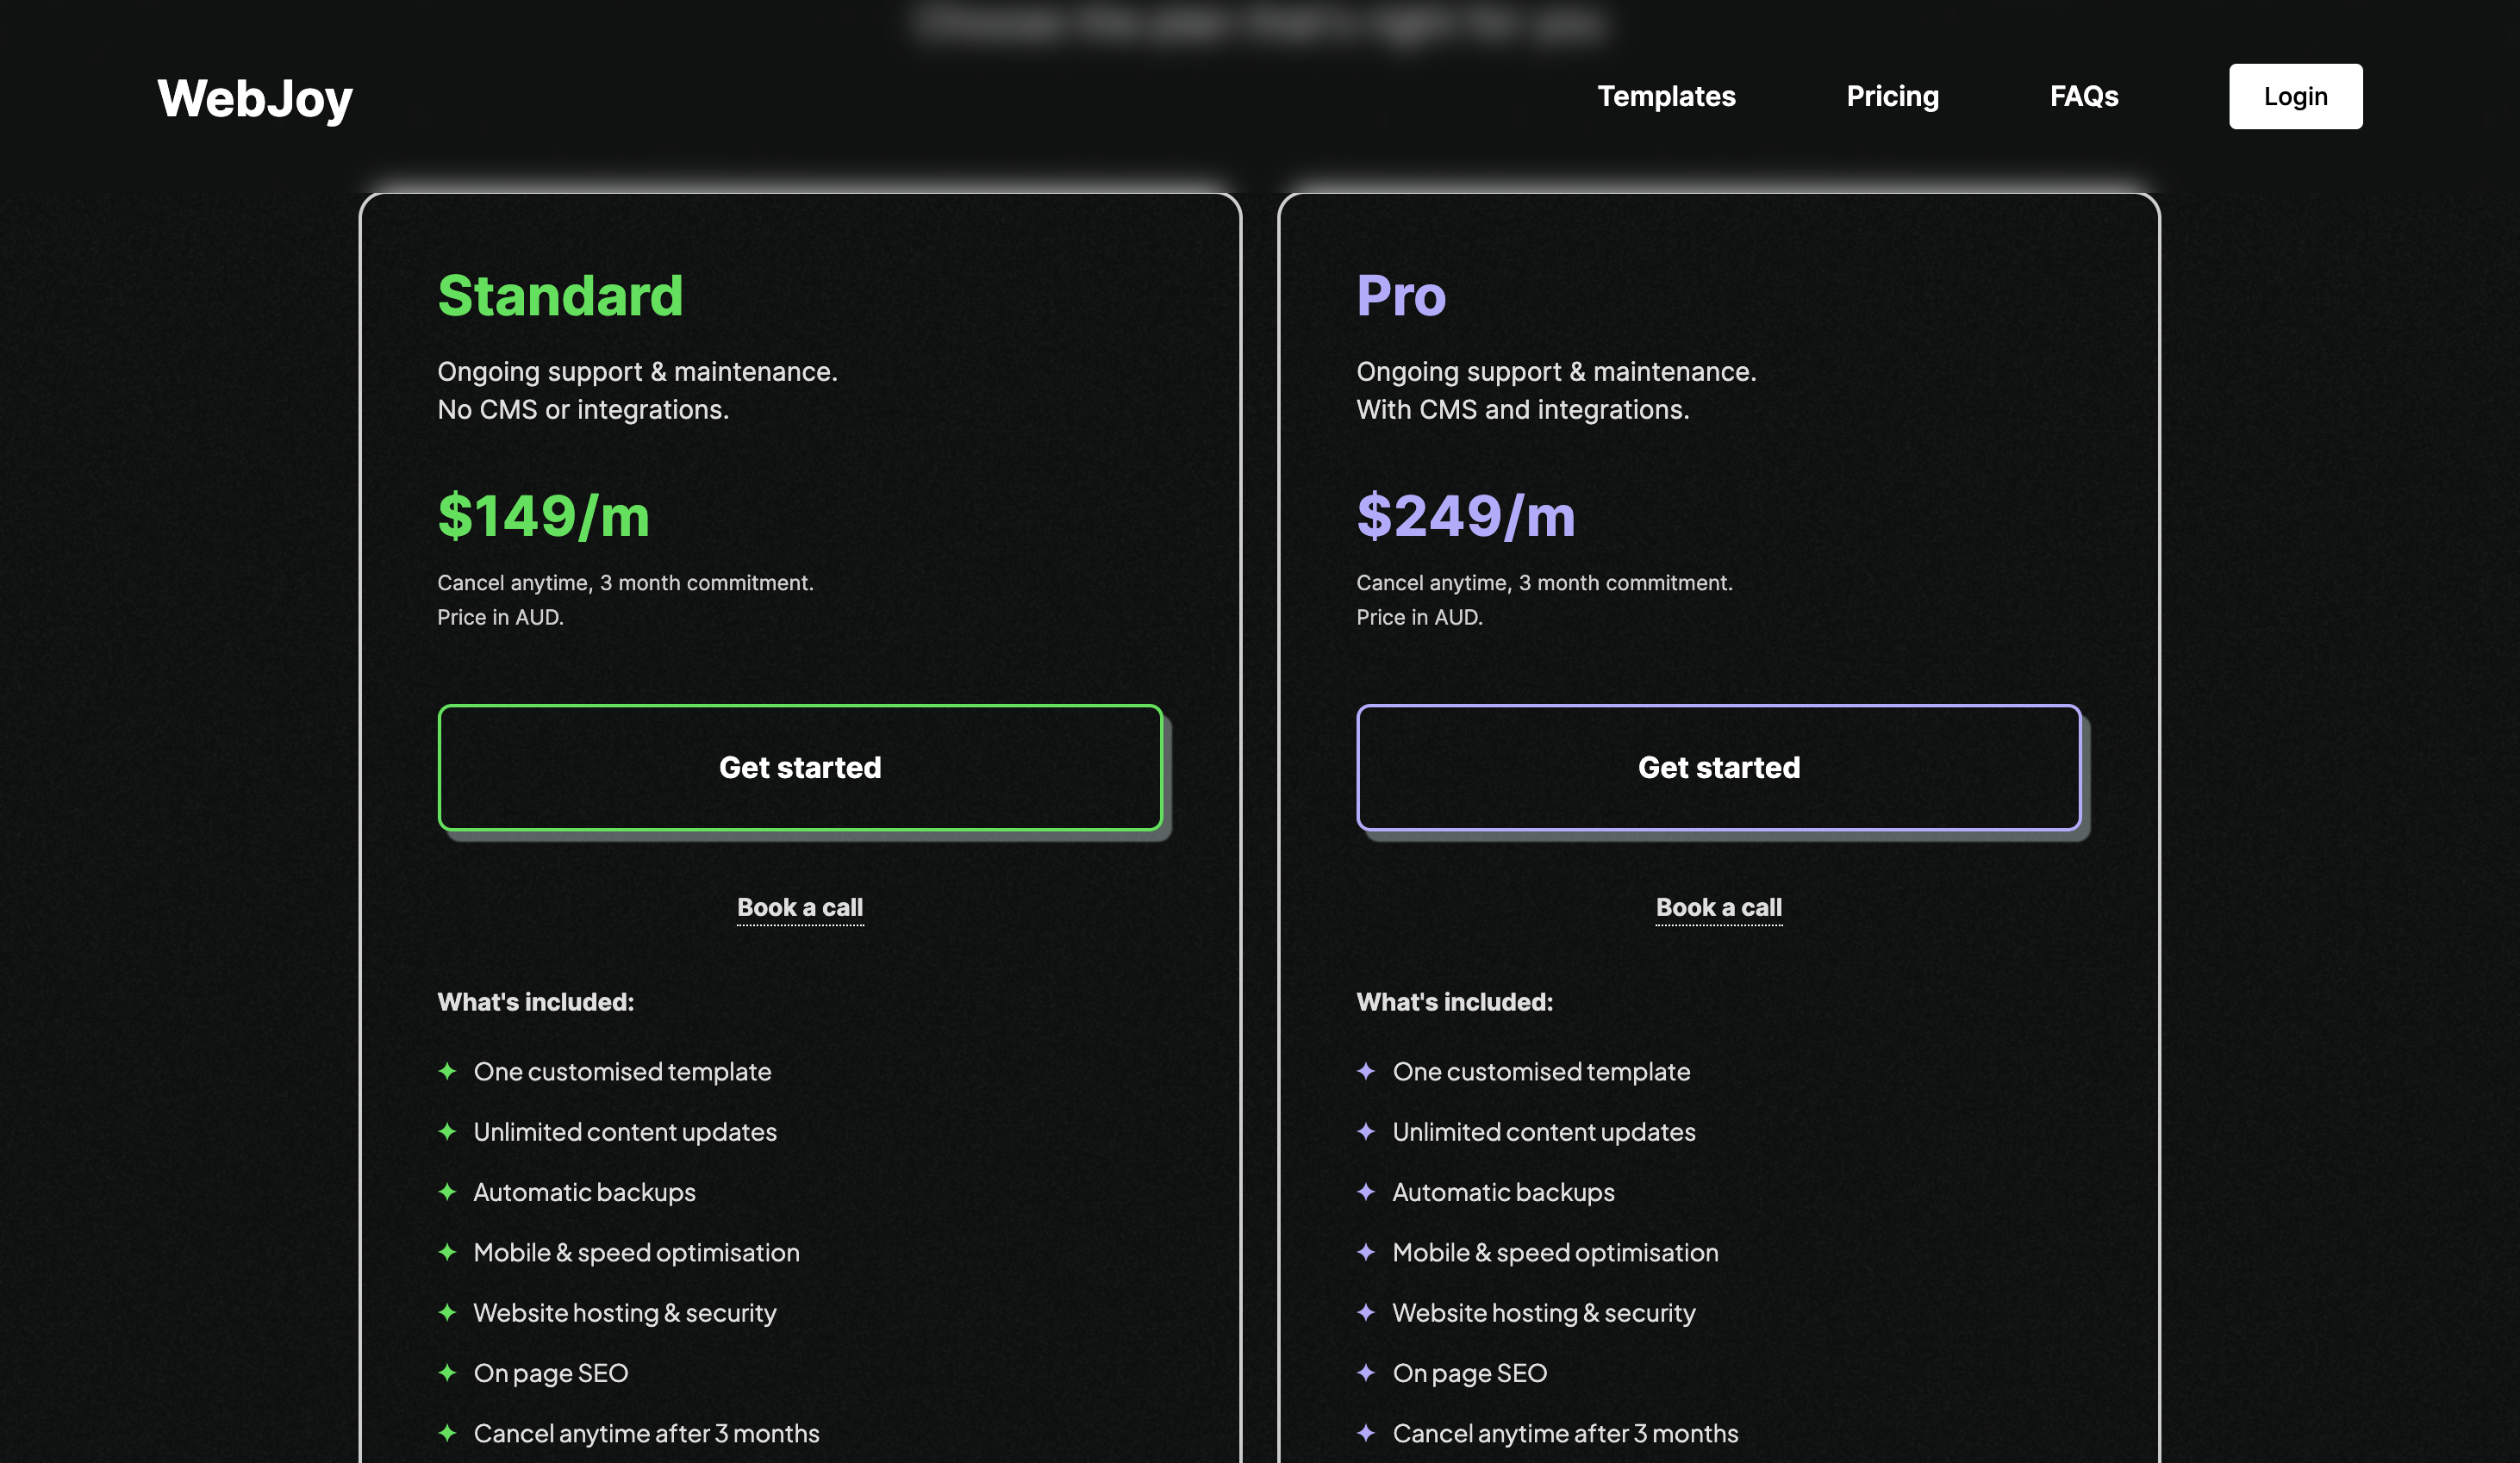Click Pro card's "One customised template" text

tap(1541, 1072)
